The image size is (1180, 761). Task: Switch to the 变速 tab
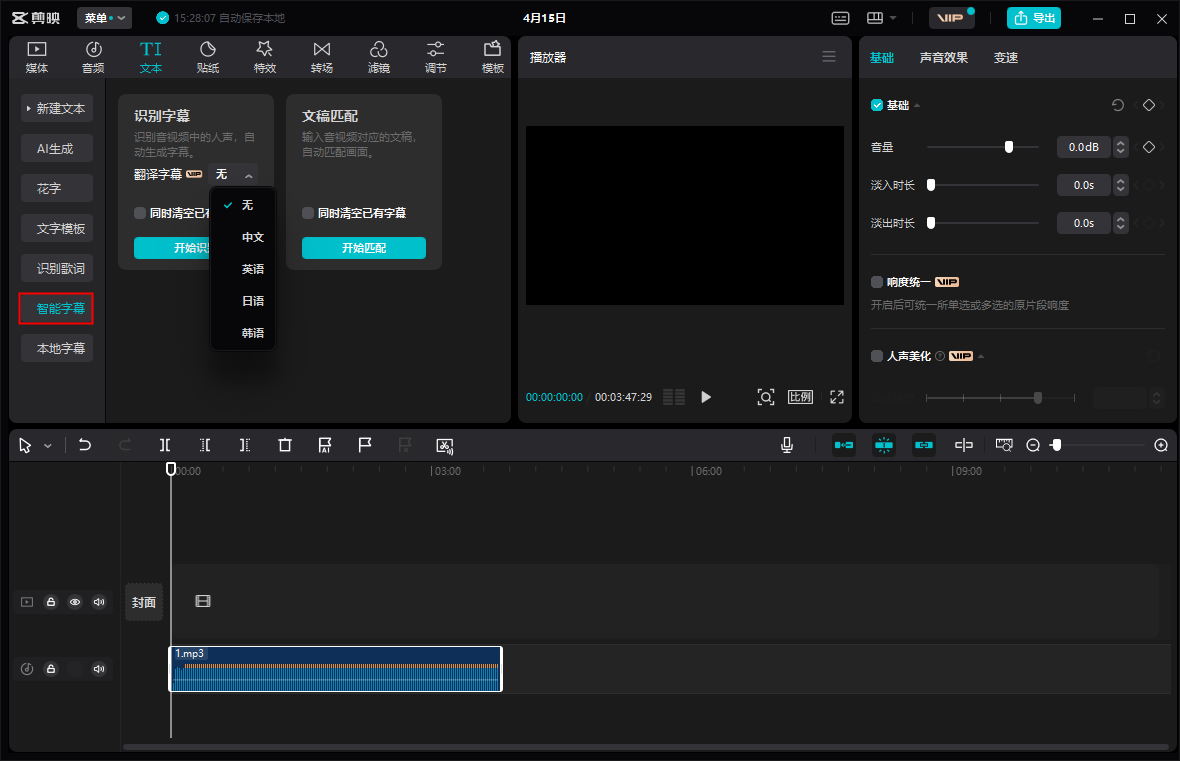point(1005,58)
